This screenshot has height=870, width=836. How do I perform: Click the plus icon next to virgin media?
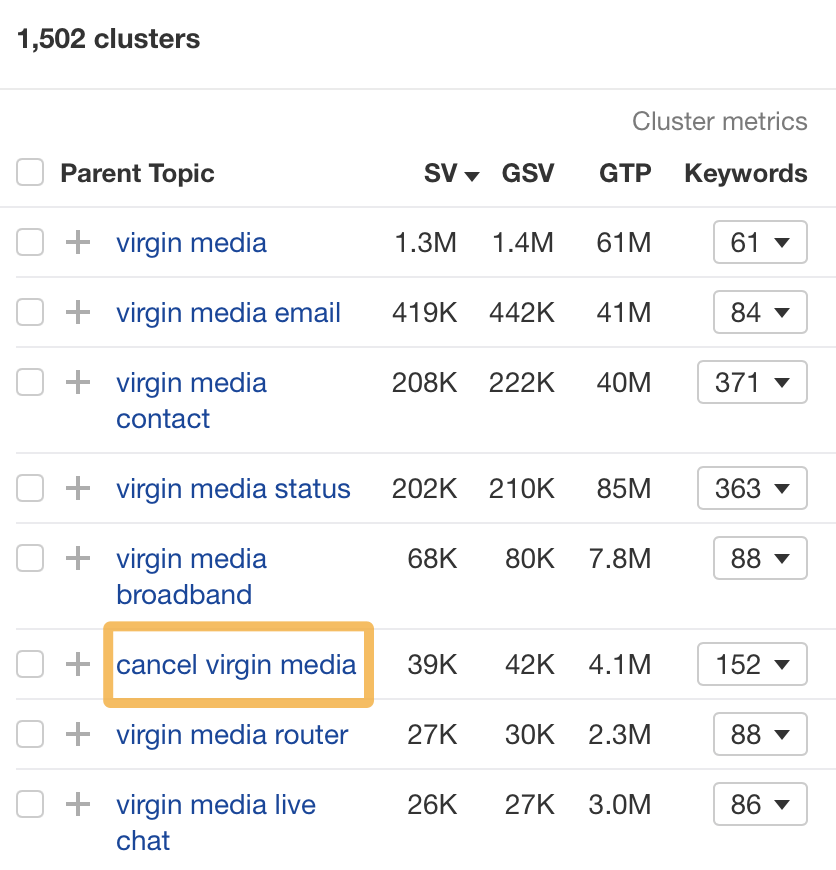(x=77, y=242)
